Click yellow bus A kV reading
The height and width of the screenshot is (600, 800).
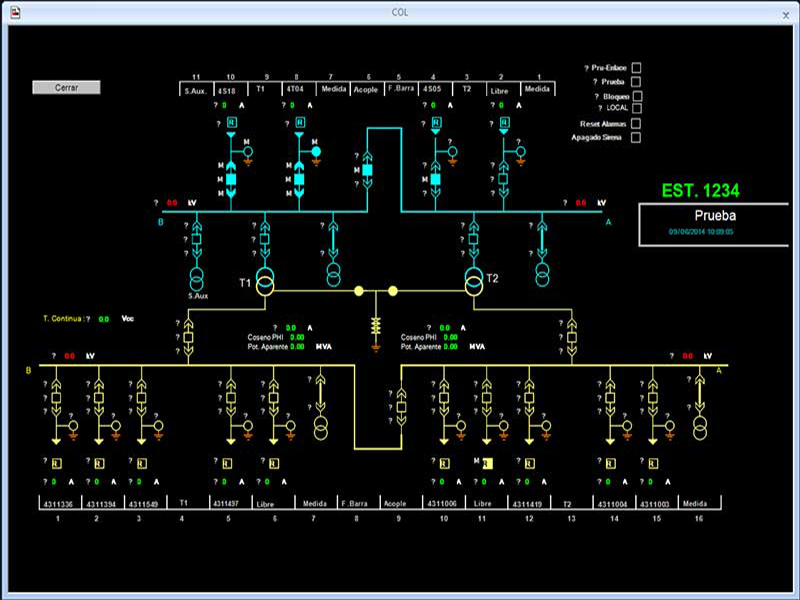688,356
